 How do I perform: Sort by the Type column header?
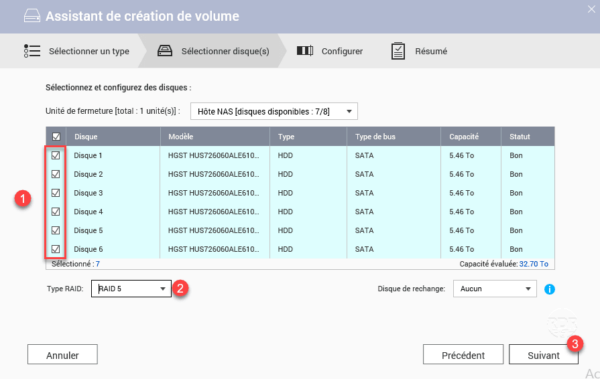point(308,137)
